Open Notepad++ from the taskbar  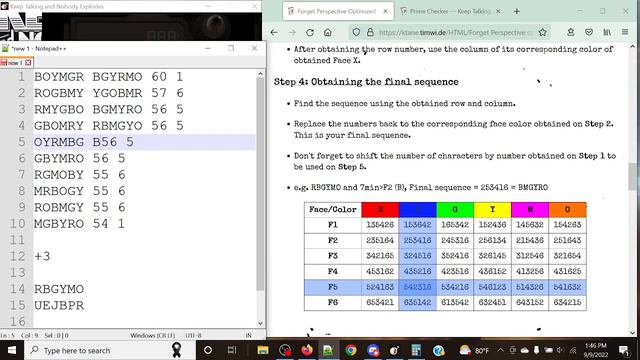pos(328,350)
